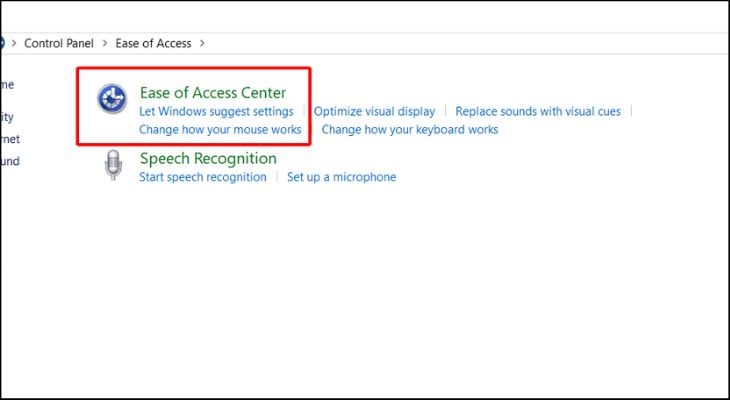Open the Speech Recognition heading link
The height and width of the screenshot is (400, 730).
tap(208, 158)
